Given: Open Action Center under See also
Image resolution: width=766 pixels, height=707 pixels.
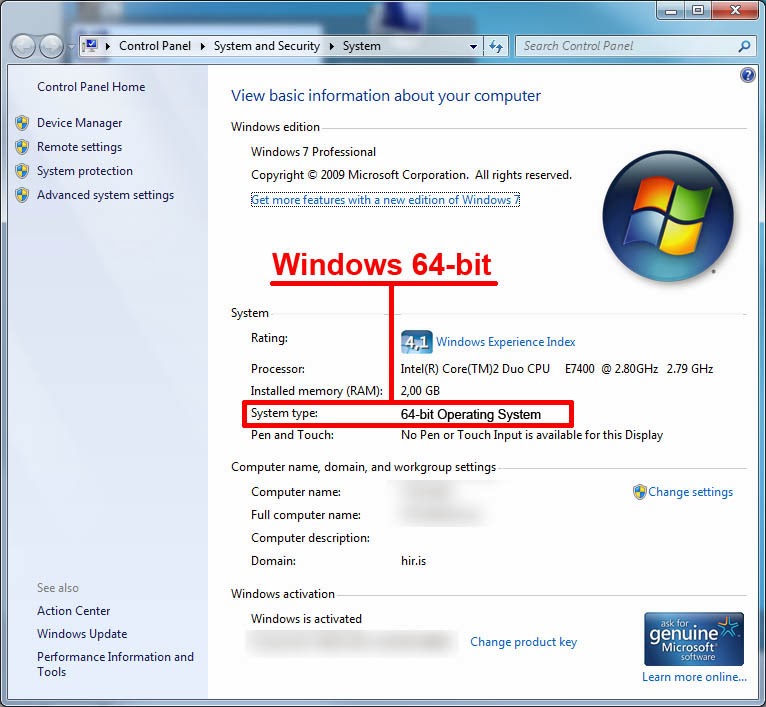Looking at the screenshot, I should pos(74,611).
